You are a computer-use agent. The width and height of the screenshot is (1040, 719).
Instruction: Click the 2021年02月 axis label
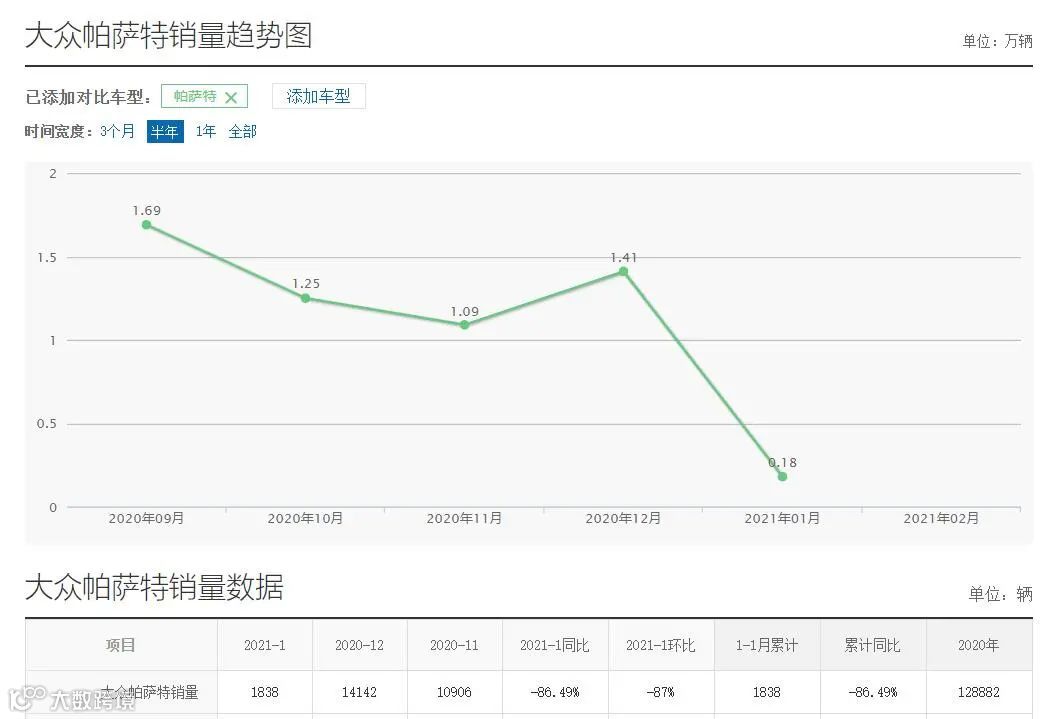(x=941, y=519)
